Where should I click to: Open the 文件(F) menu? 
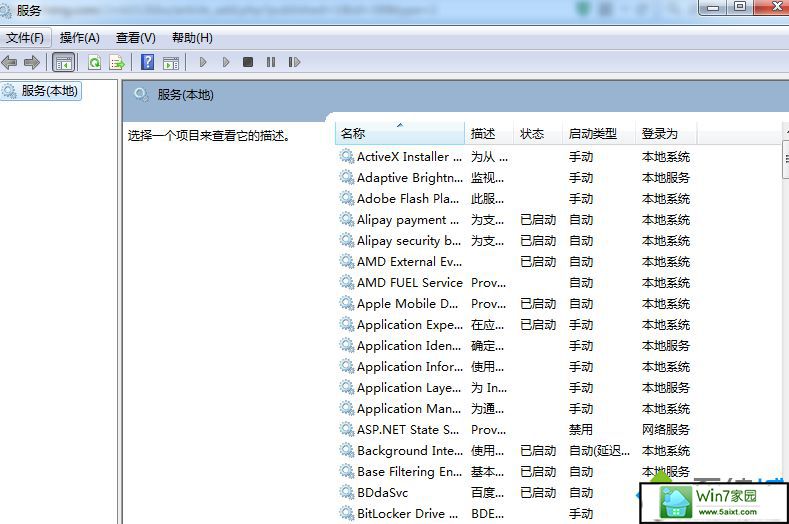[25, 38]
